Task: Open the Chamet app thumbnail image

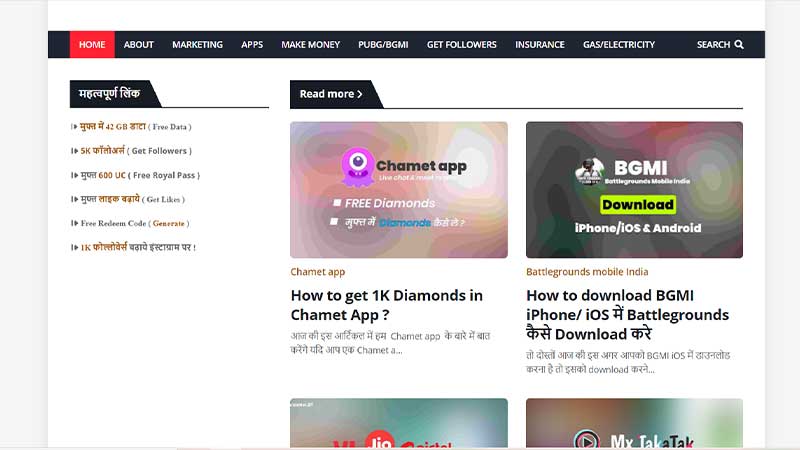Action: point(399,190)
